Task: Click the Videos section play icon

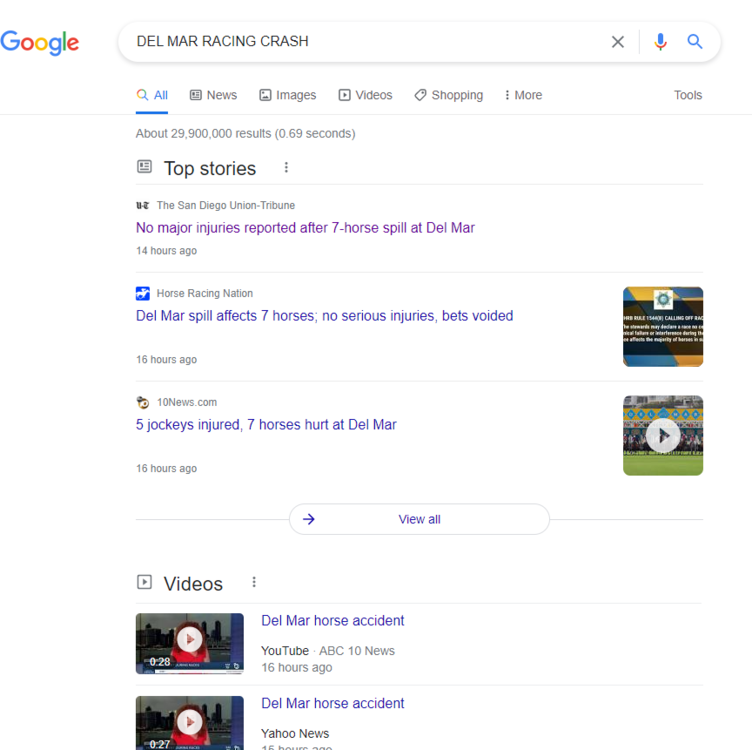Action: [144, 582]
